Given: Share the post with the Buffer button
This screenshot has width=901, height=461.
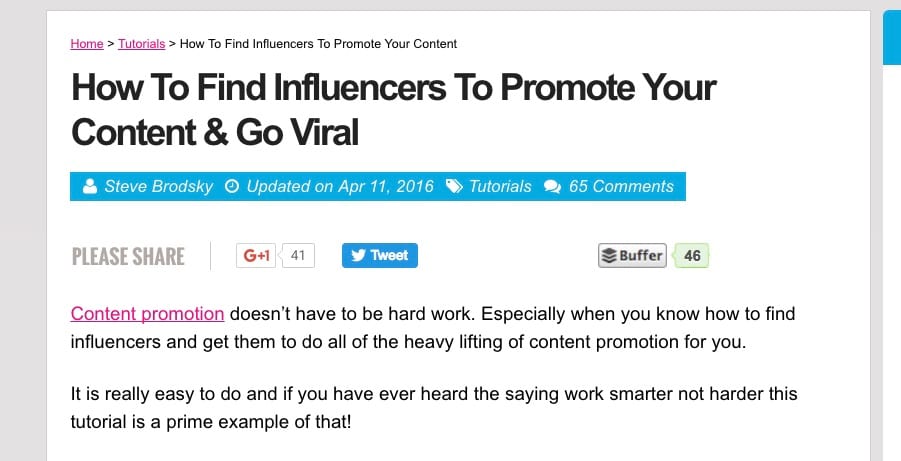Looking at the screenshot, I should 633,256.
